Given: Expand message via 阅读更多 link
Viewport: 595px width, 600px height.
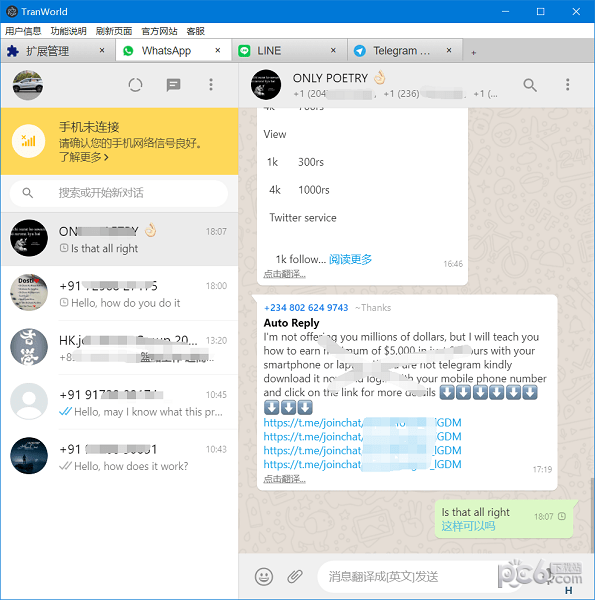Looking at the screenshot, I should [x=350, y=259].
